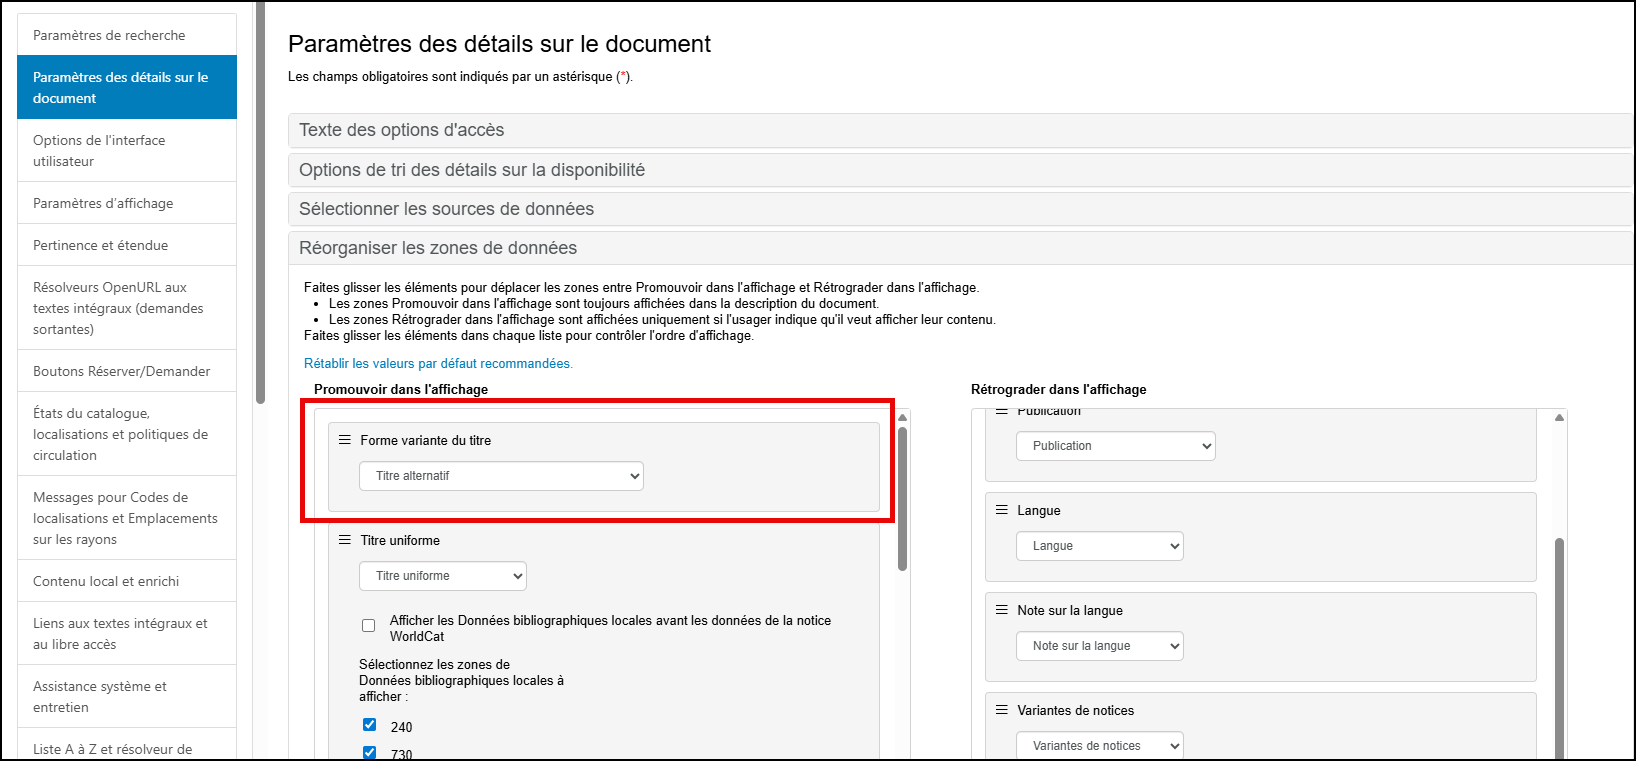Open the Publication dropdown

[x=1115, y=446]
